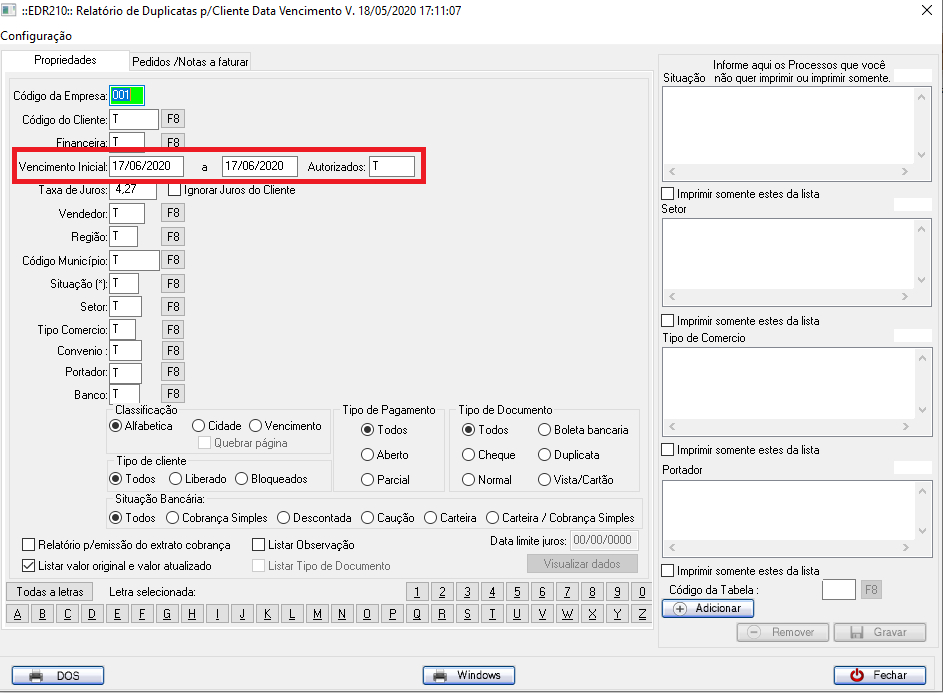Select Vencimento classification radio button
The width and height of the screenshot is (943, 693).
tap(256, 426)
